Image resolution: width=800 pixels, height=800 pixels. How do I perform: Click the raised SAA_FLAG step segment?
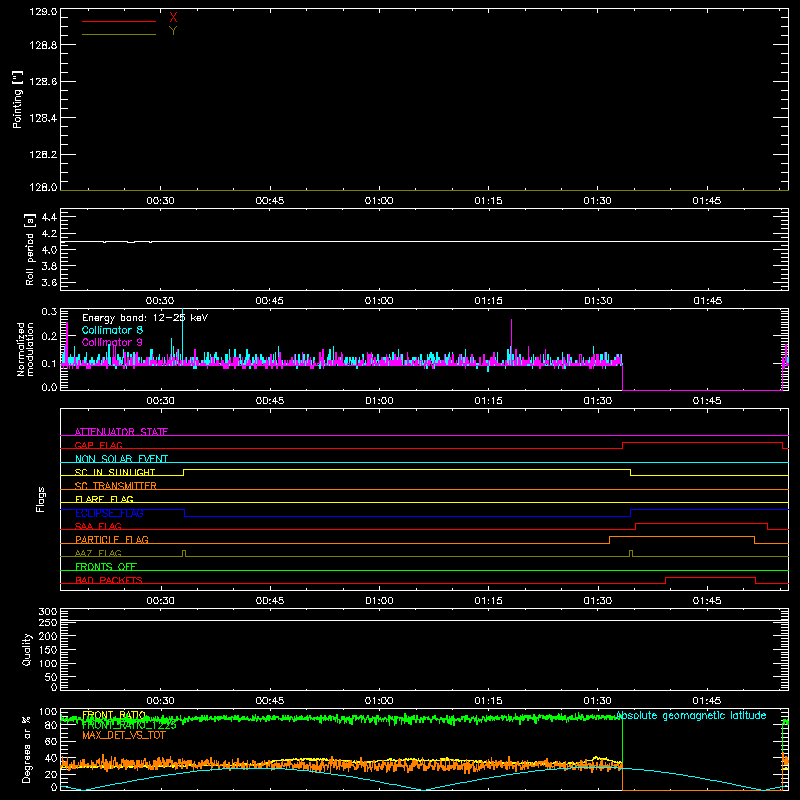702,523
